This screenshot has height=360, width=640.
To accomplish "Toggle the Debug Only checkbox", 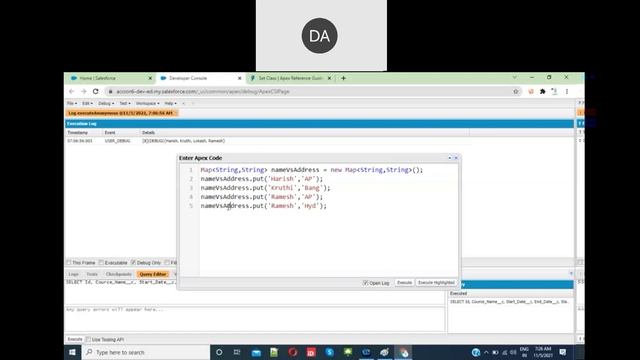I will point(133,262).
